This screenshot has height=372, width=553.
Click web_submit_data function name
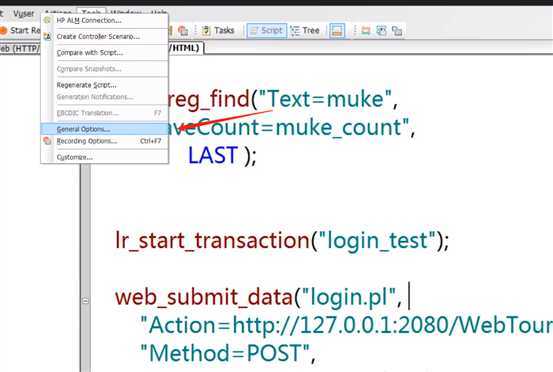click(203, 297)
